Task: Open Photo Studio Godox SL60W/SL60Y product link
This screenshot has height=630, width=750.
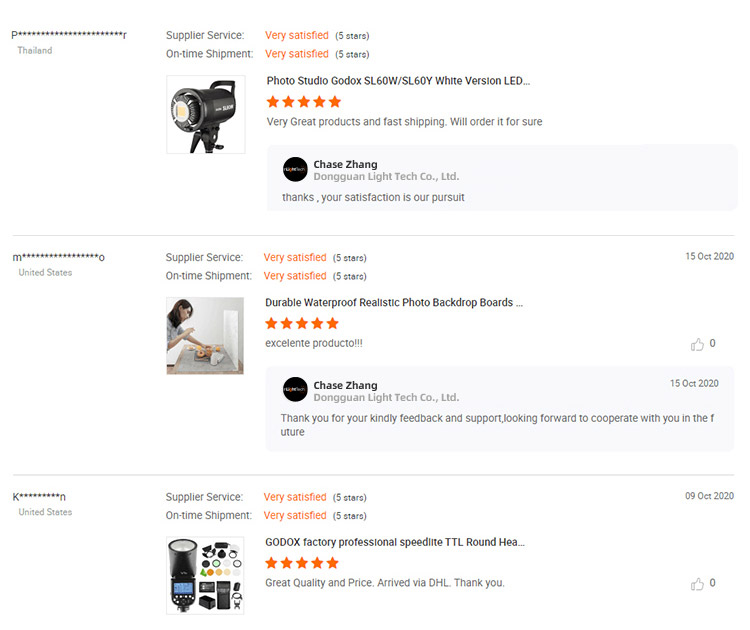Action: (398, 81)
